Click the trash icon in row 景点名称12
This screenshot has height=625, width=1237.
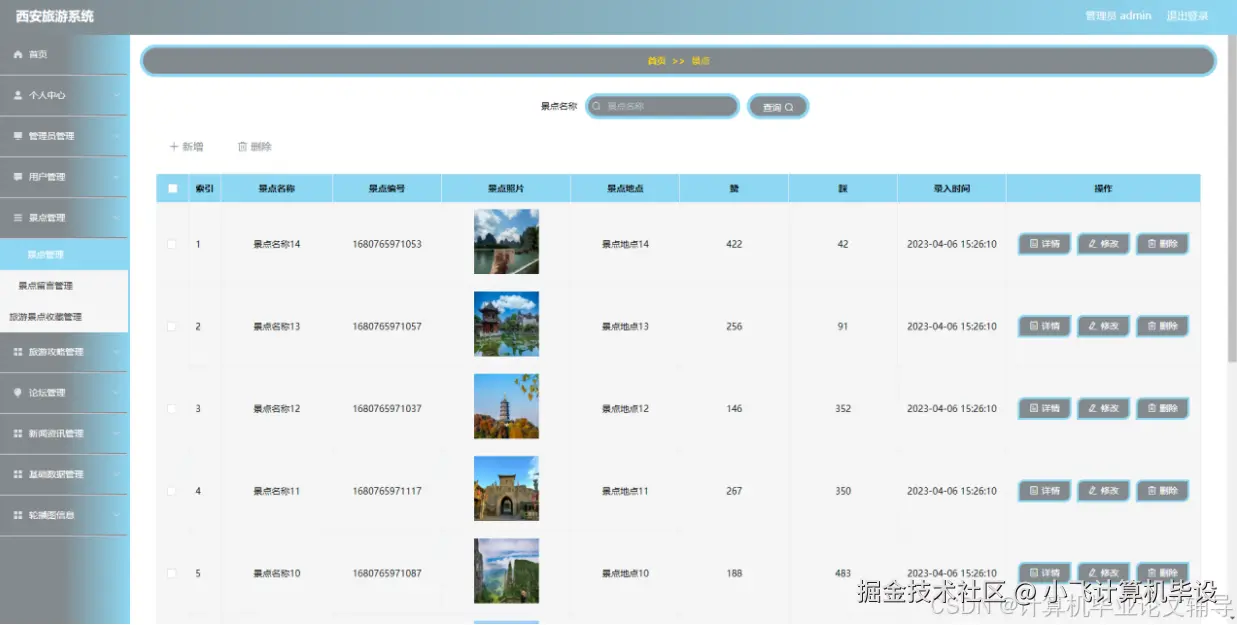1152,408
